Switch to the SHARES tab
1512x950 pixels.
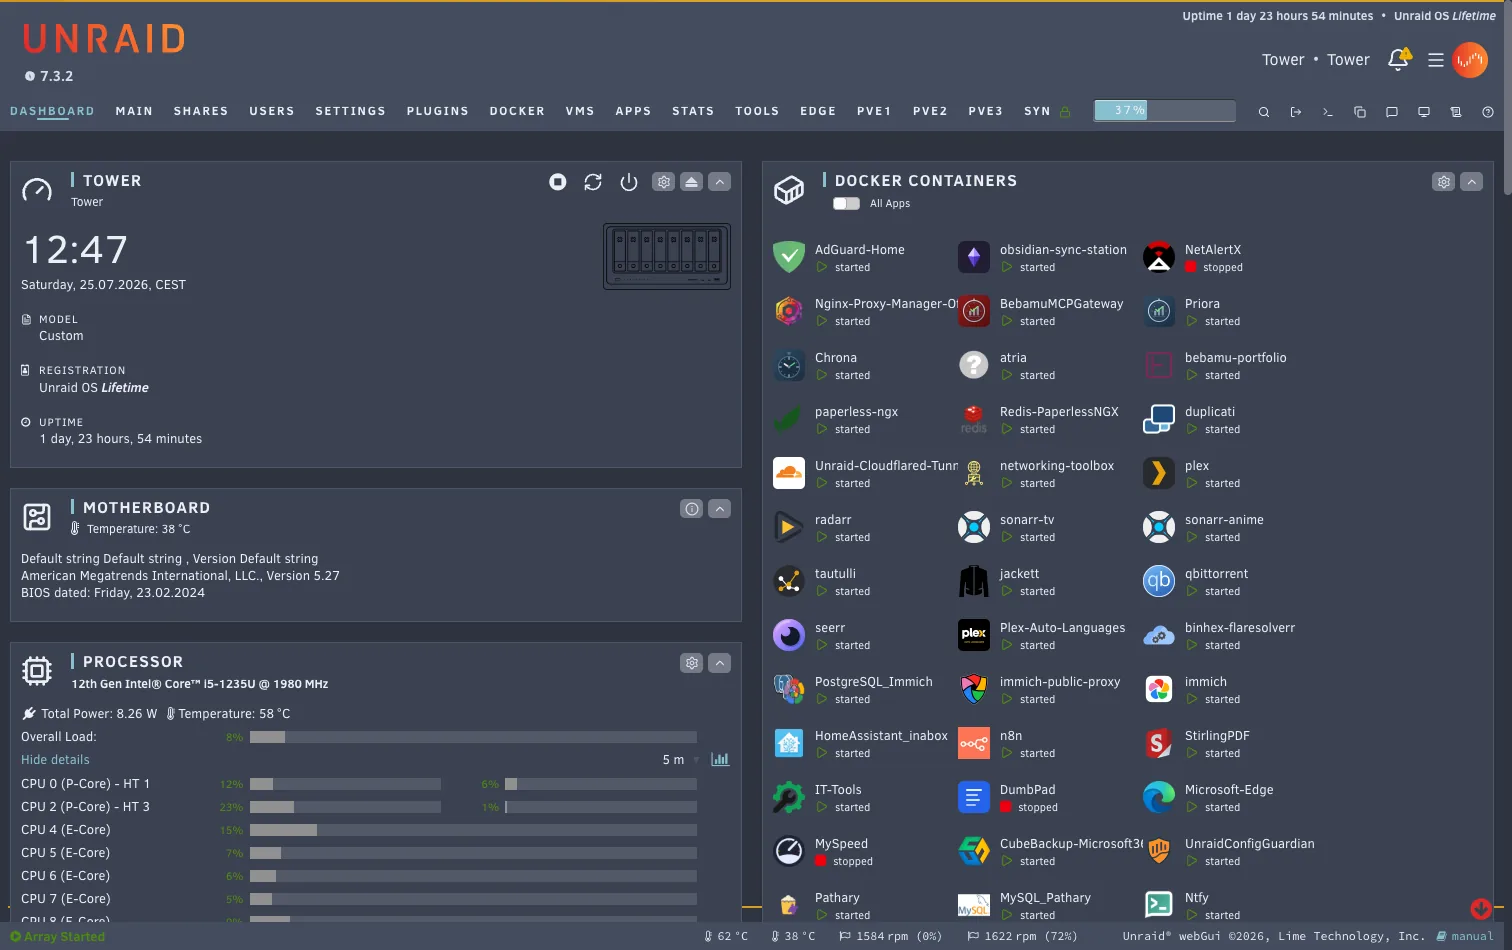pos(201,111)
